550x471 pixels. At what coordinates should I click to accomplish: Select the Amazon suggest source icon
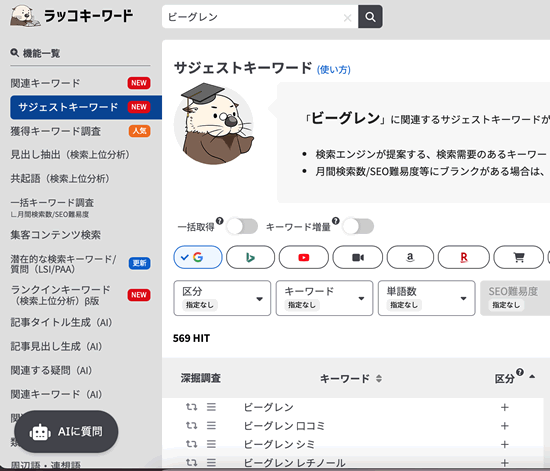point(410,257)
